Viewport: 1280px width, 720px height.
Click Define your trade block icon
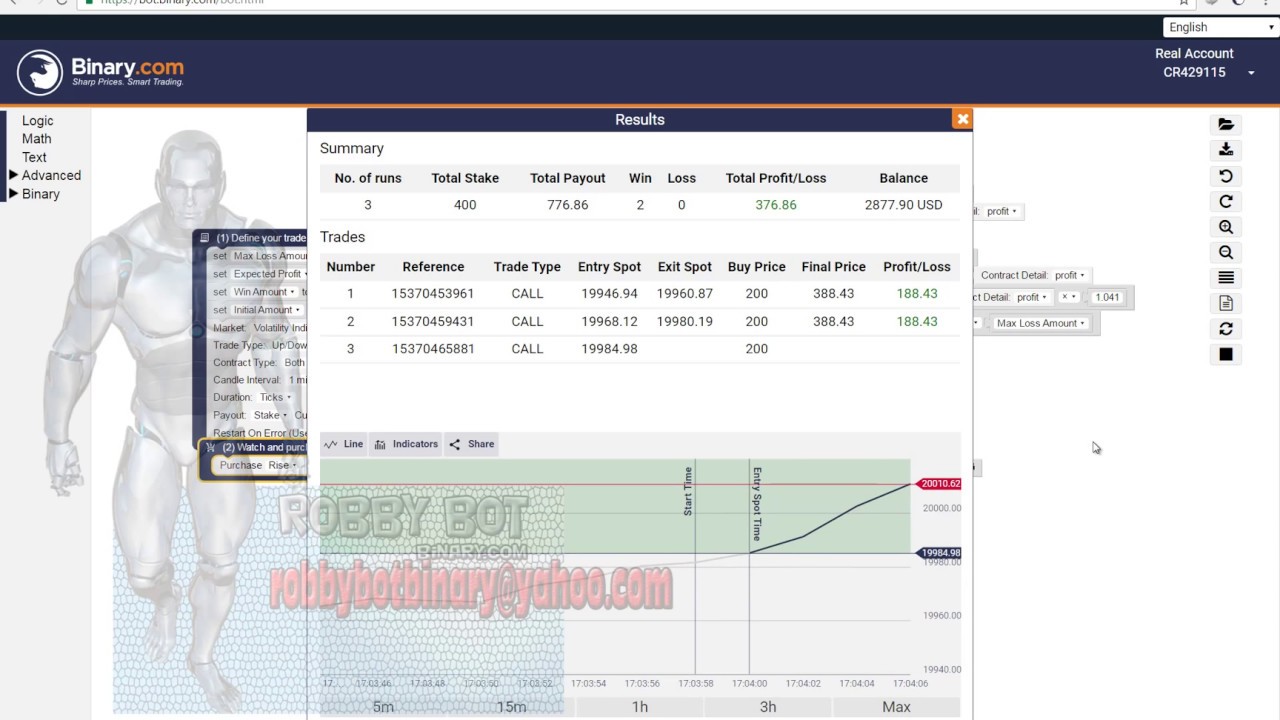[204, 238]
